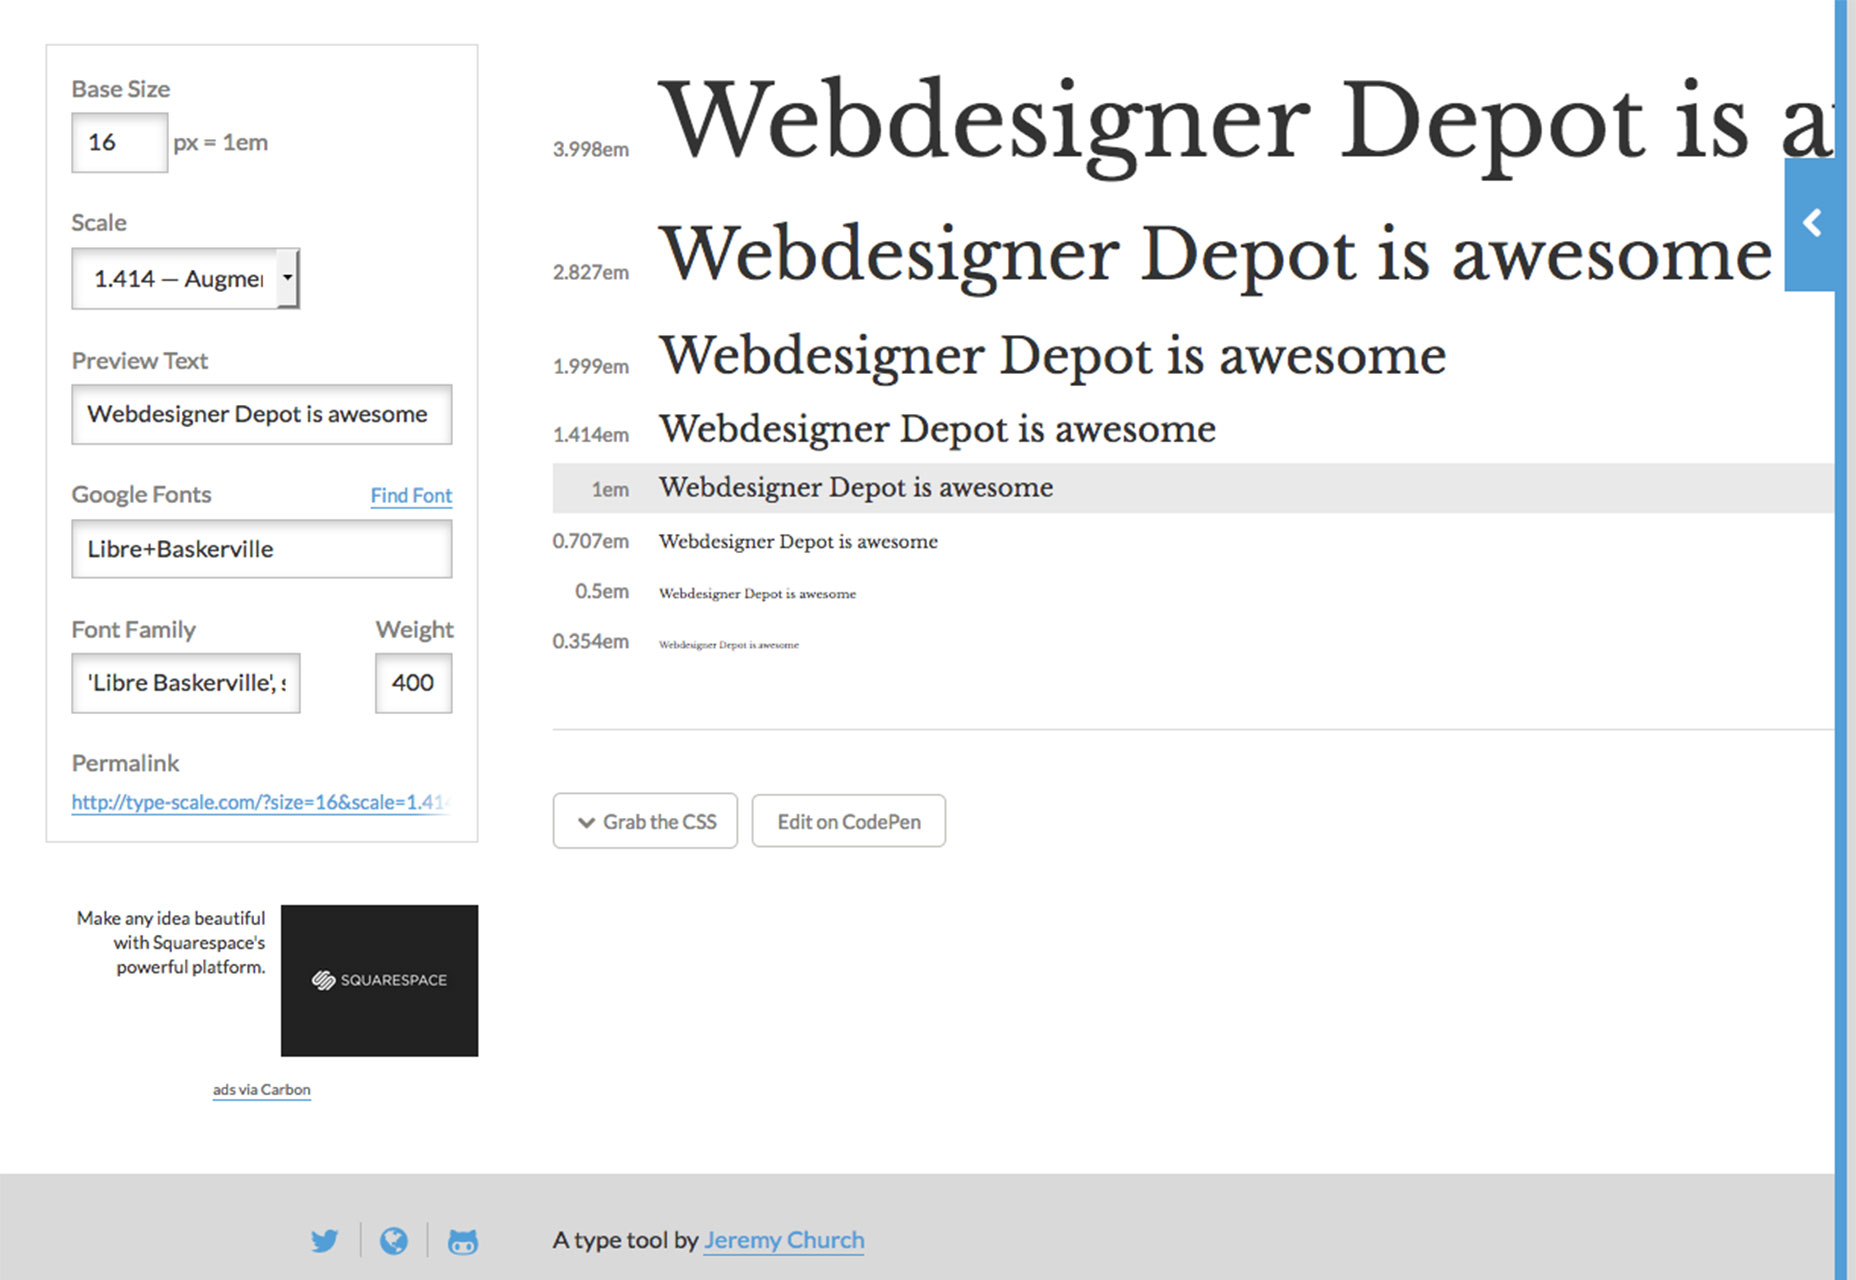Click the Permalink label
The height and width of the screenshot is (1280, 1856).
point(125,763)
